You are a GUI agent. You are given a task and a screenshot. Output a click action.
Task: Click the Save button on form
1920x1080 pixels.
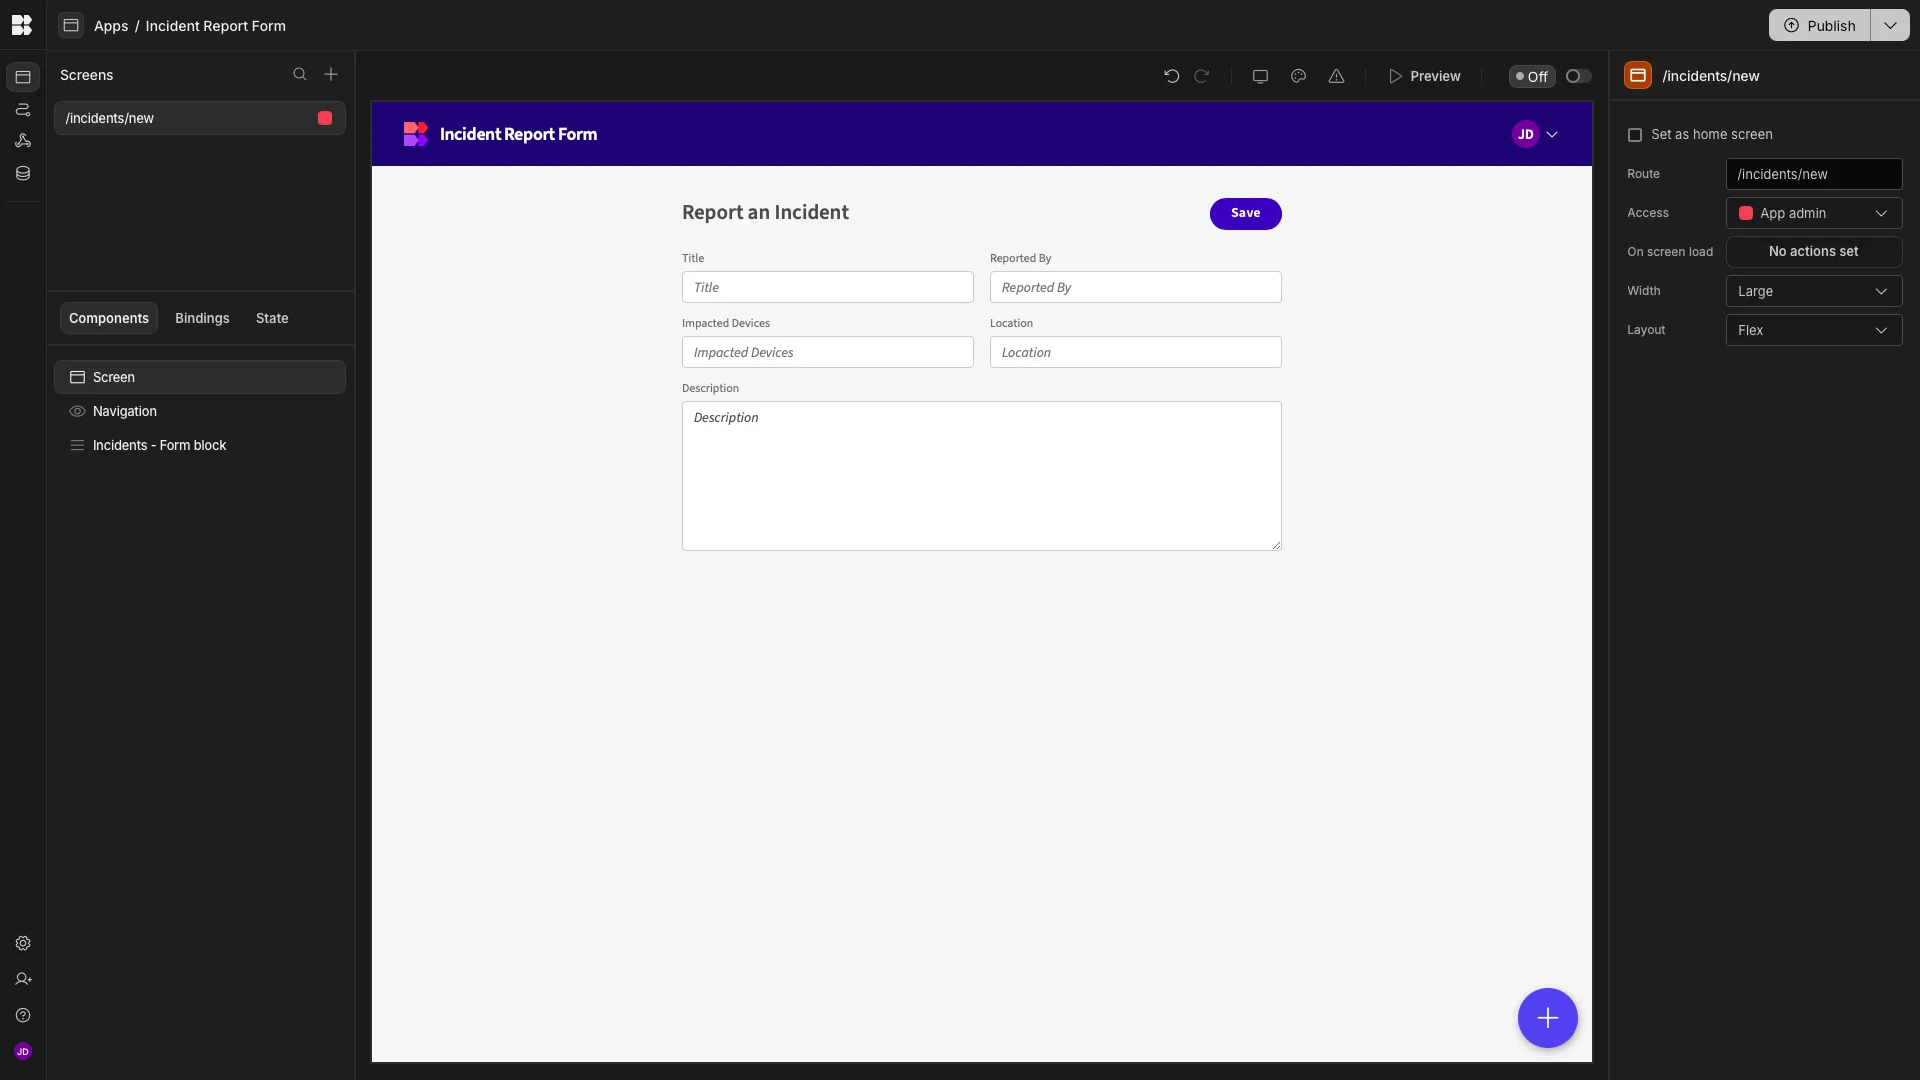pyautogui.click(x=1245, y=213)
